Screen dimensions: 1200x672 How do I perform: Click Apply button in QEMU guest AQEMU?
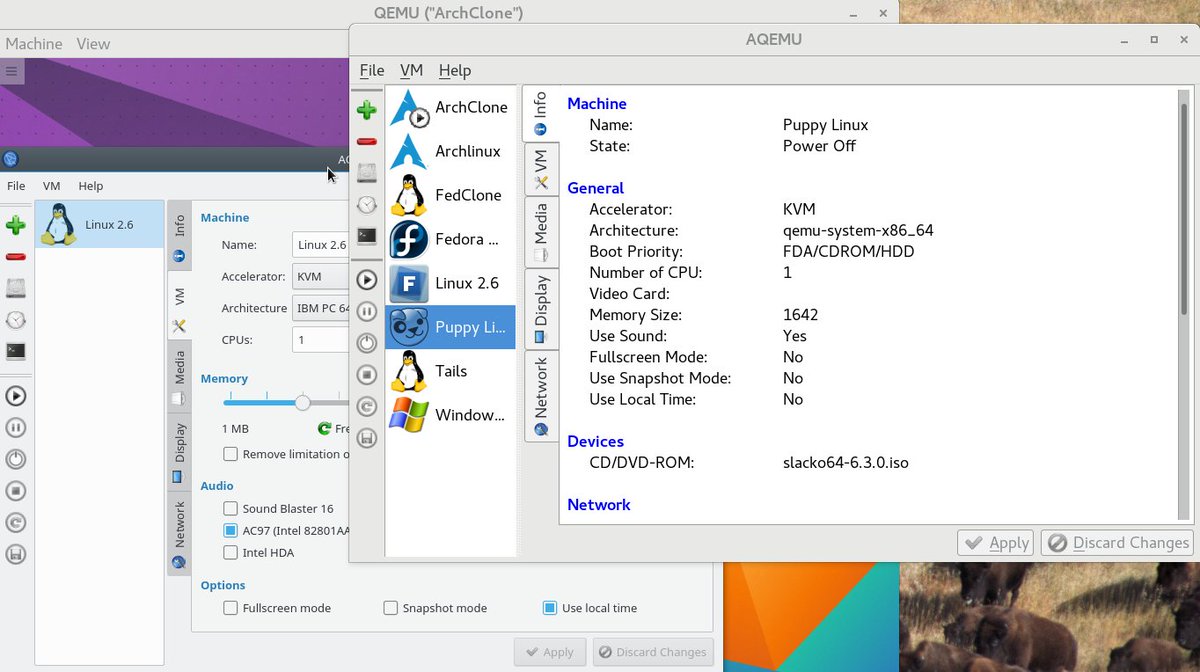(x=549, y=652)
